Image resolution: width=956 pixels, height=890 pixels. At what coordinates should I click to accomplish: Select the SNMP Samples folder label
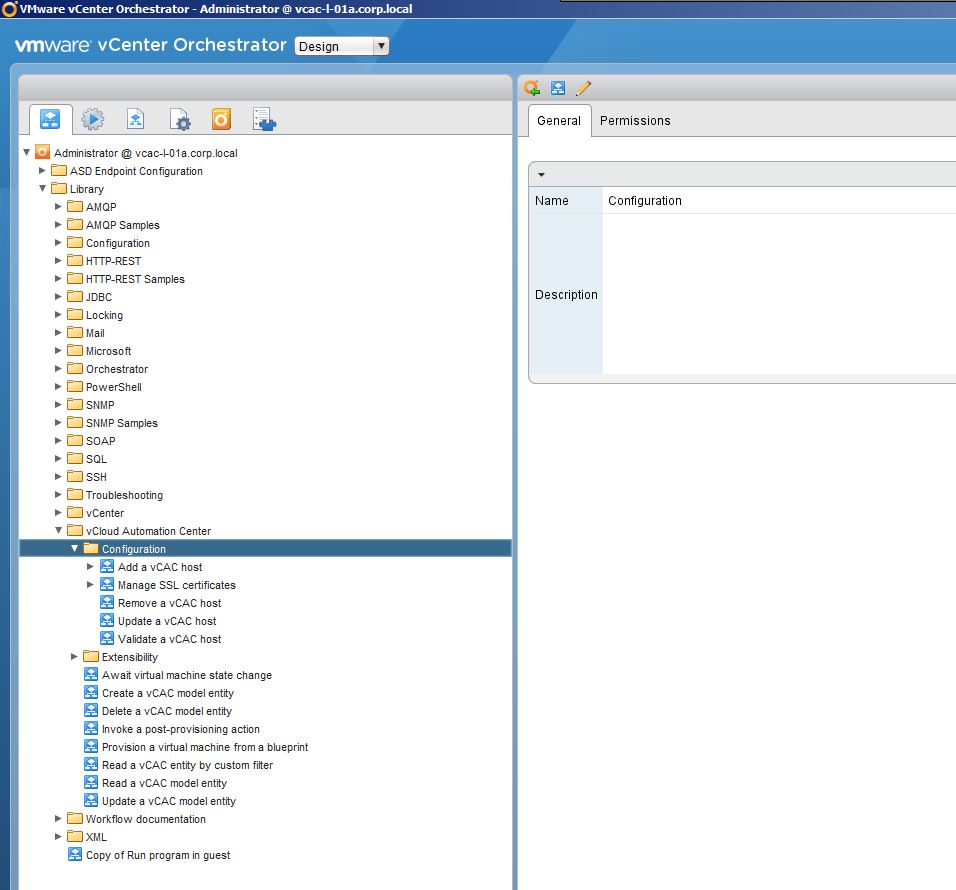point(122,422)
